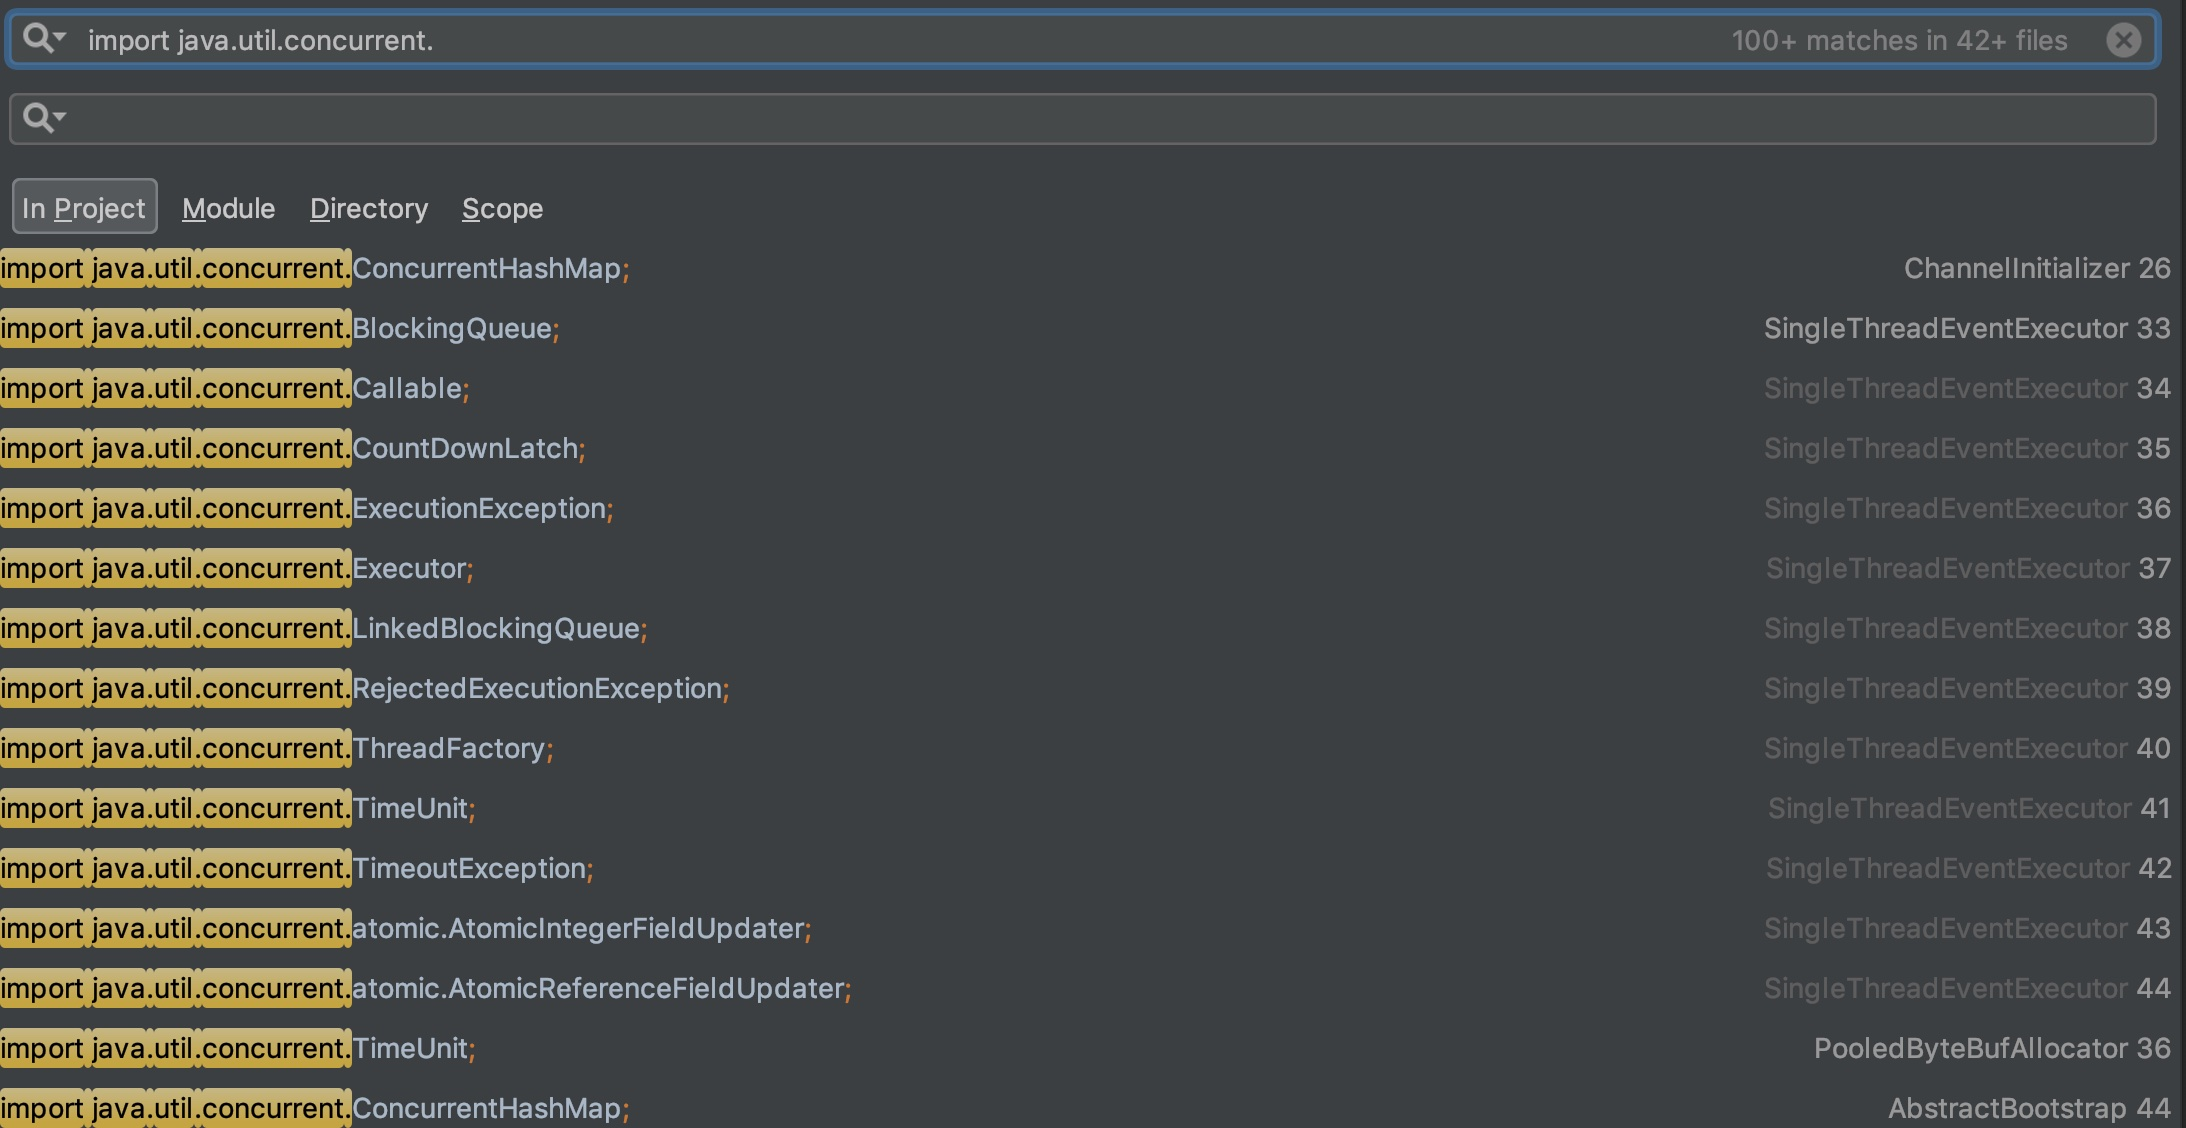This screenshot has height=1128, width=2186.
Task: Open search history dropdown in find field
Action: 44,39
